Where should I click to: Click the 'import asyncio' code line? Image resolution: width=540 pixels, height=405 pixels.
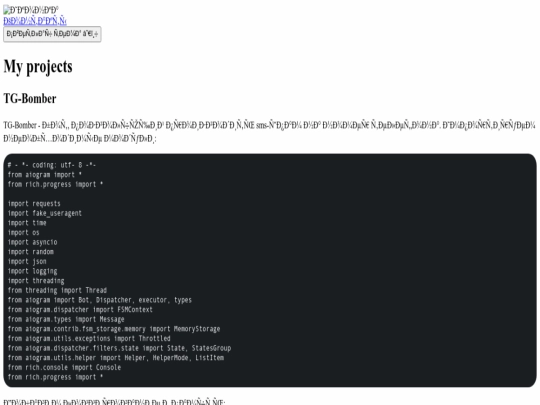pos(32,242)
